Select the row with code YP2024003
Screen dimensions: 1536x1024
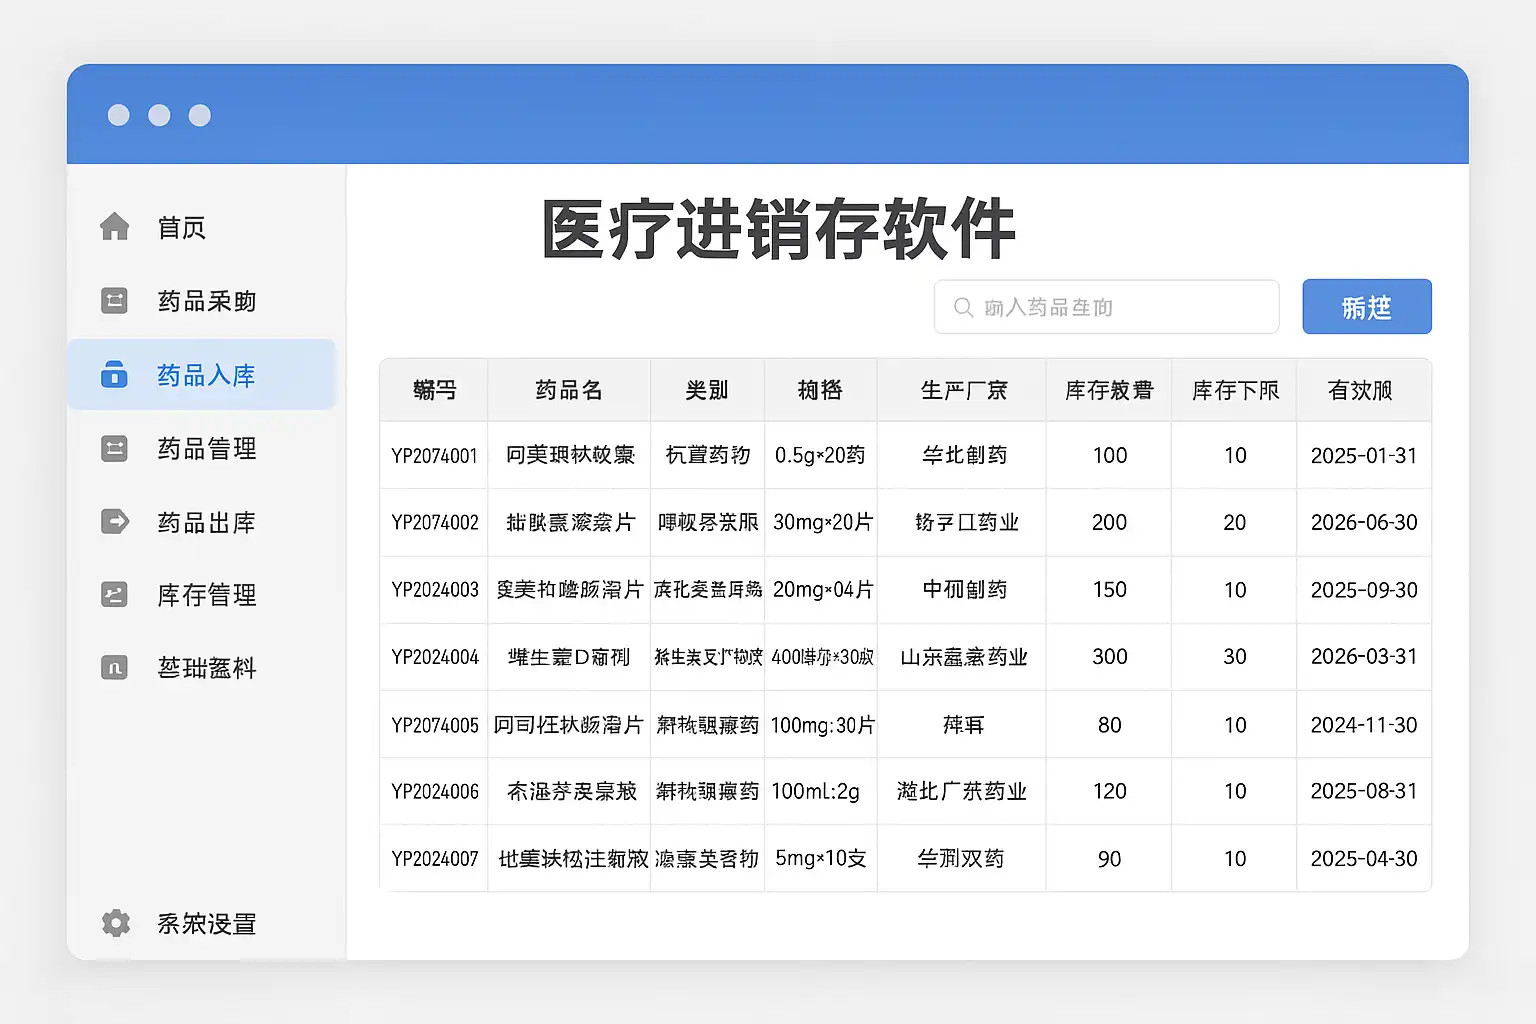point(435,590)
